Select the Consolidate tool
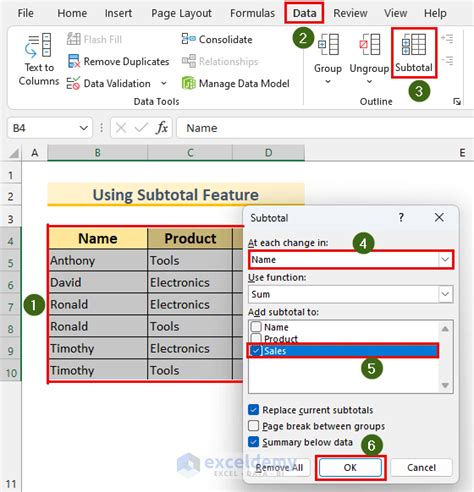 217,39
